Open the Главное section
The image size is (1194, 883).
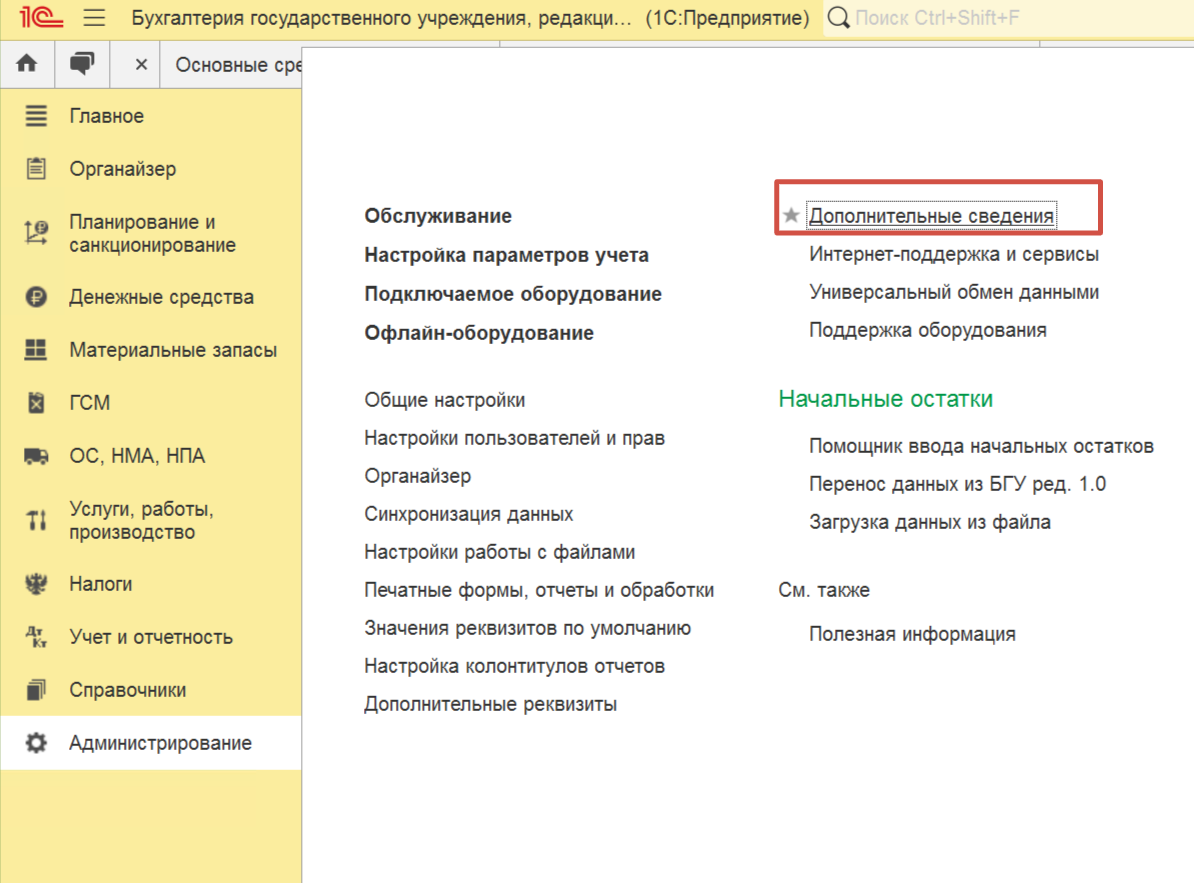tap(107, 116)
